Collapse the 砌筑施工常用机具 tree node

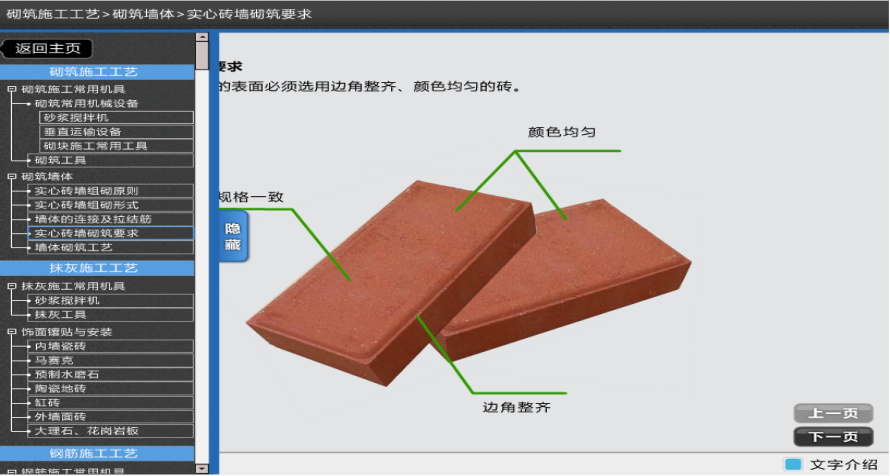pos(11,89)
